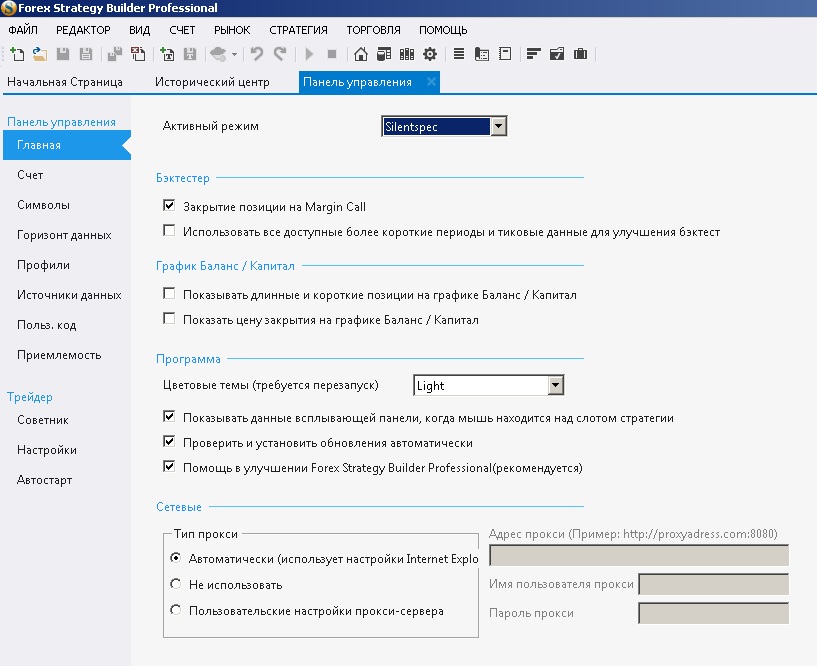
Task: Click the first grayed Save disk icon
Action: coord(63,54)
